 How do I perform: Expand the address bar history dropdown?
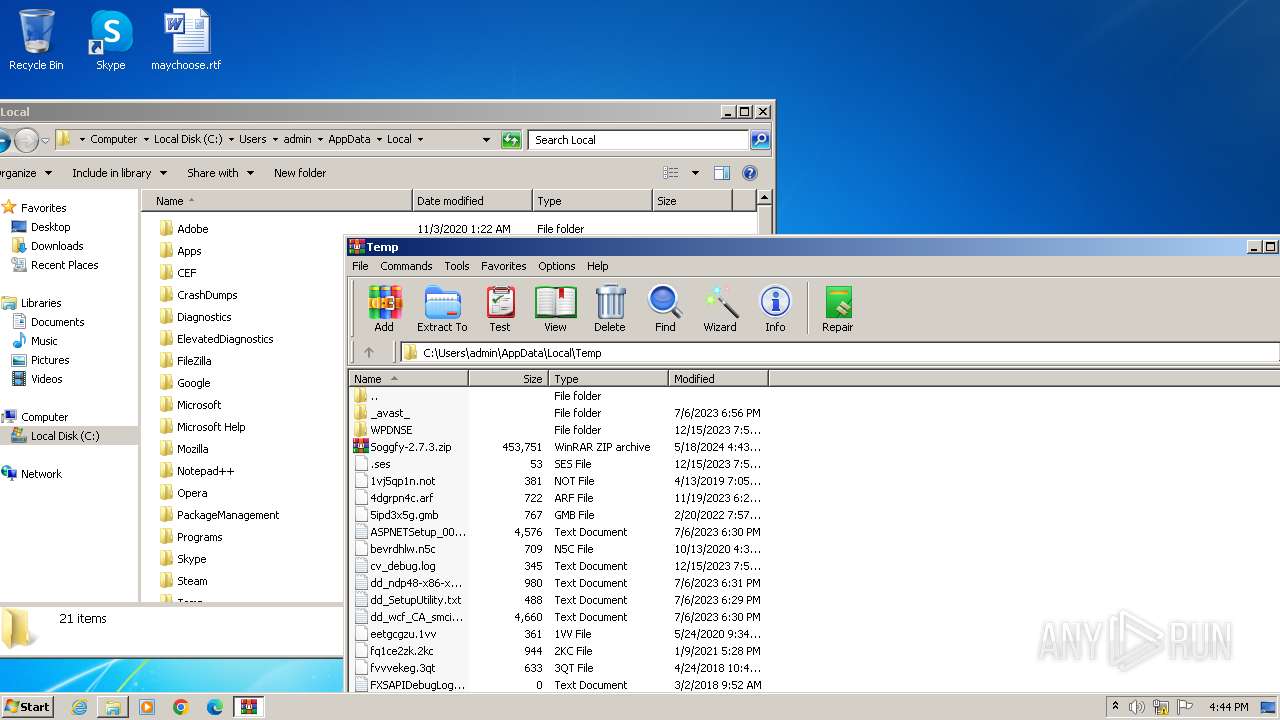click(486, 140)
